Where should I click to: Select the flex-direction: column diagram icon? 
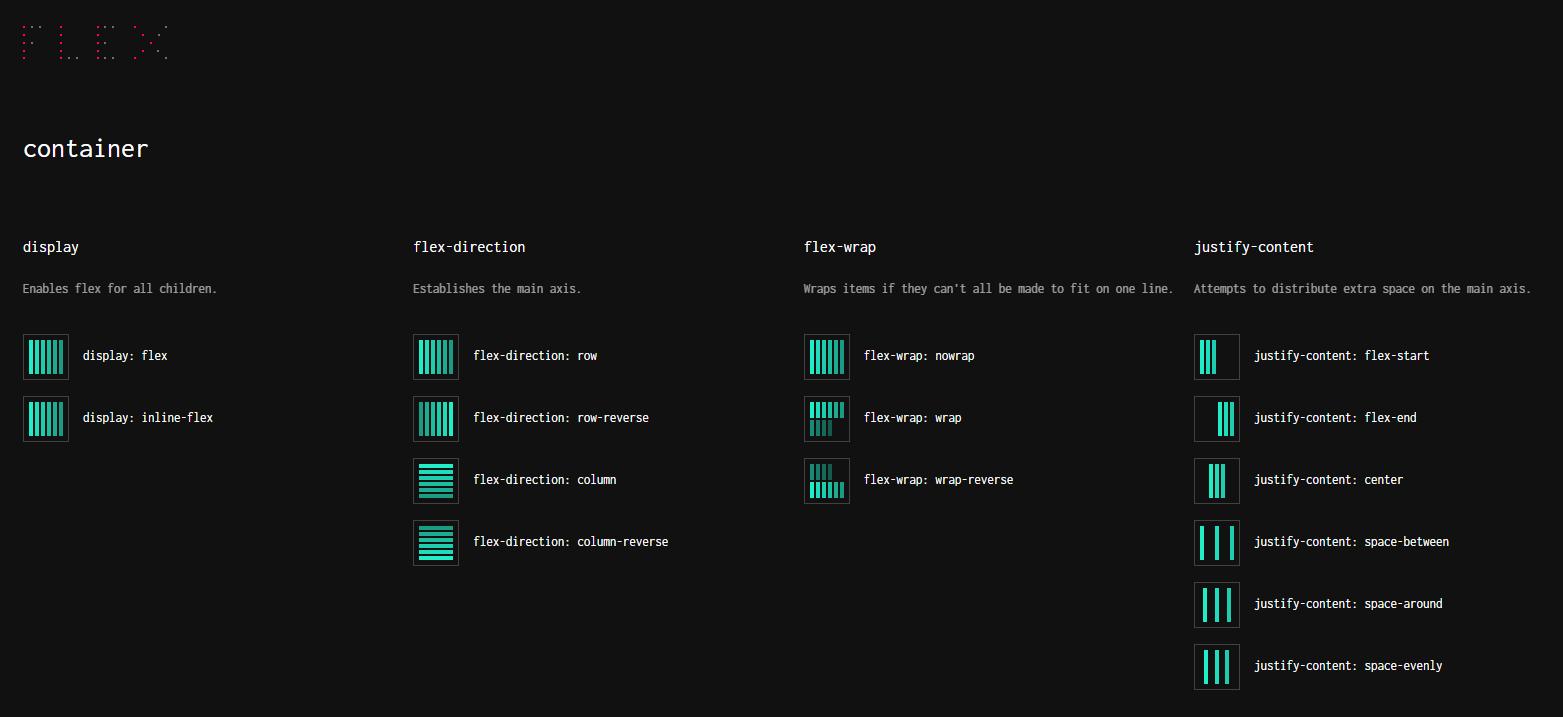[435, 480]
